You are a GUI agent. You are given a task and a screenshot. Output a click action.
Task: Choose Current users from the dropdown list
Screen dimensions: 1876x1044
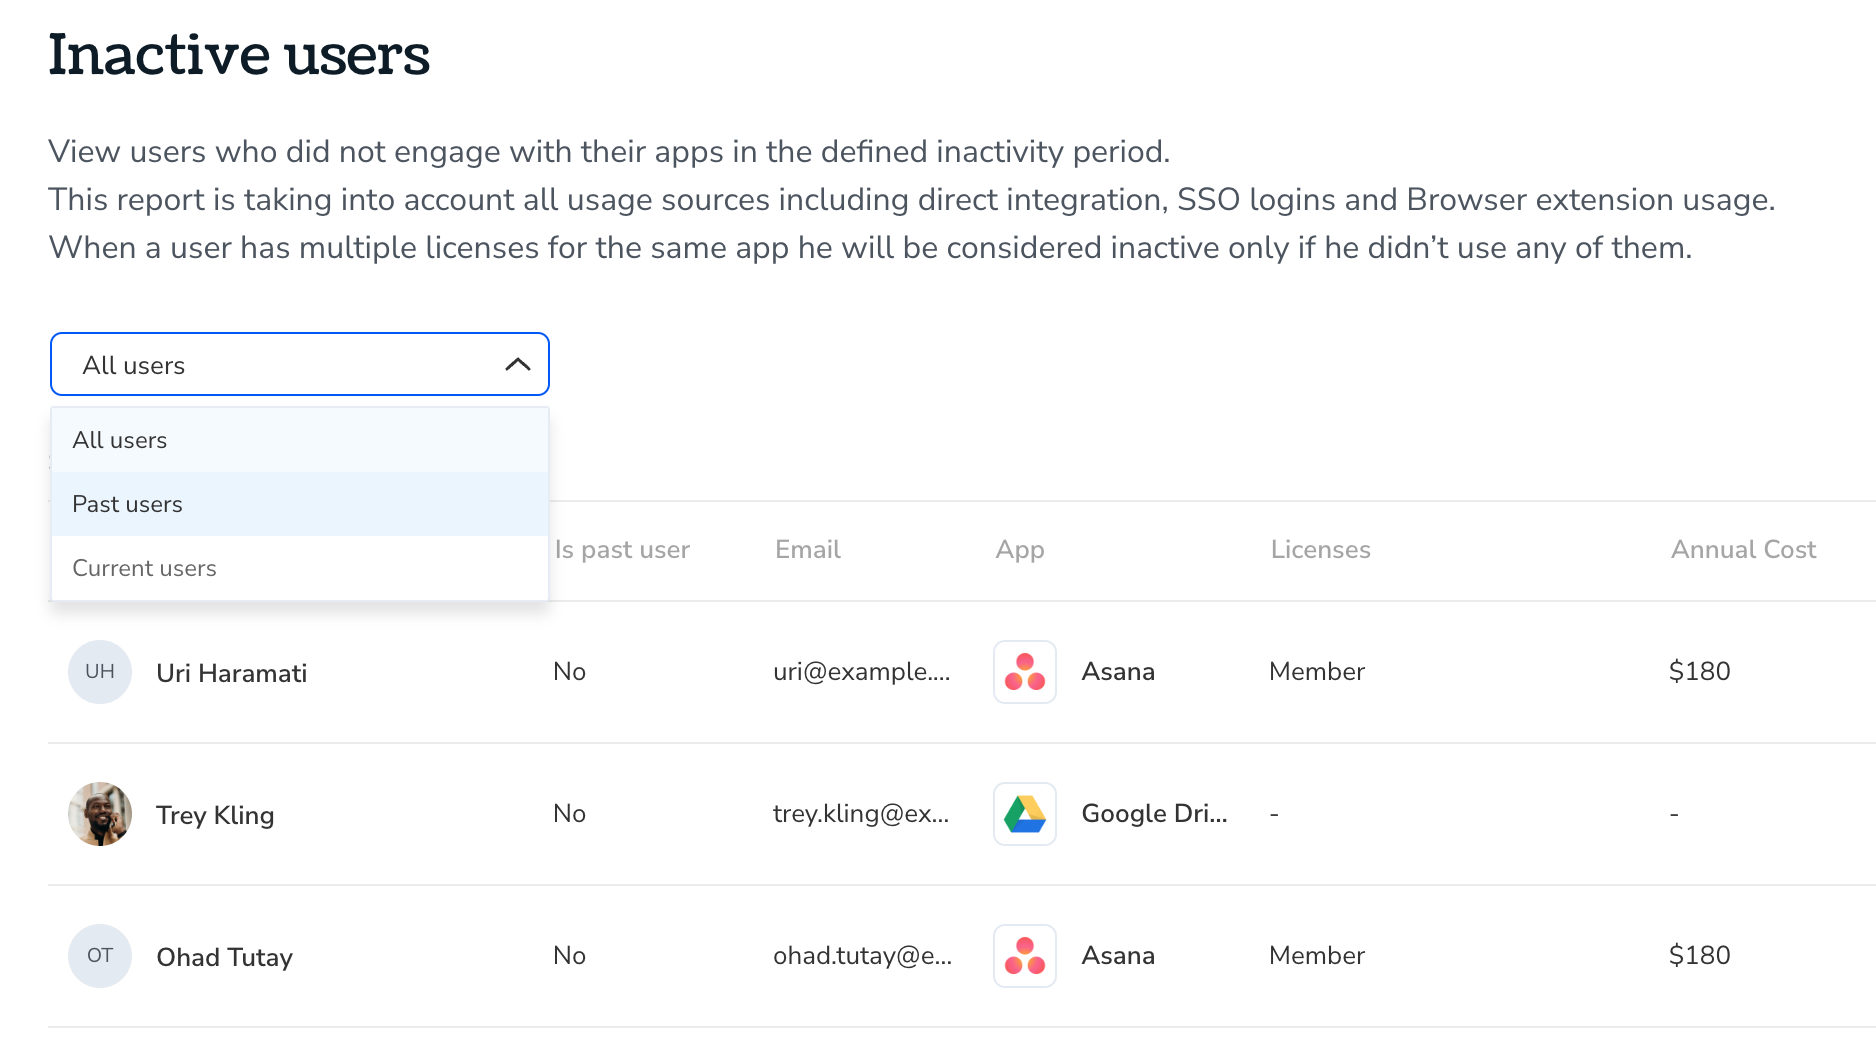[x=300, y=568]
